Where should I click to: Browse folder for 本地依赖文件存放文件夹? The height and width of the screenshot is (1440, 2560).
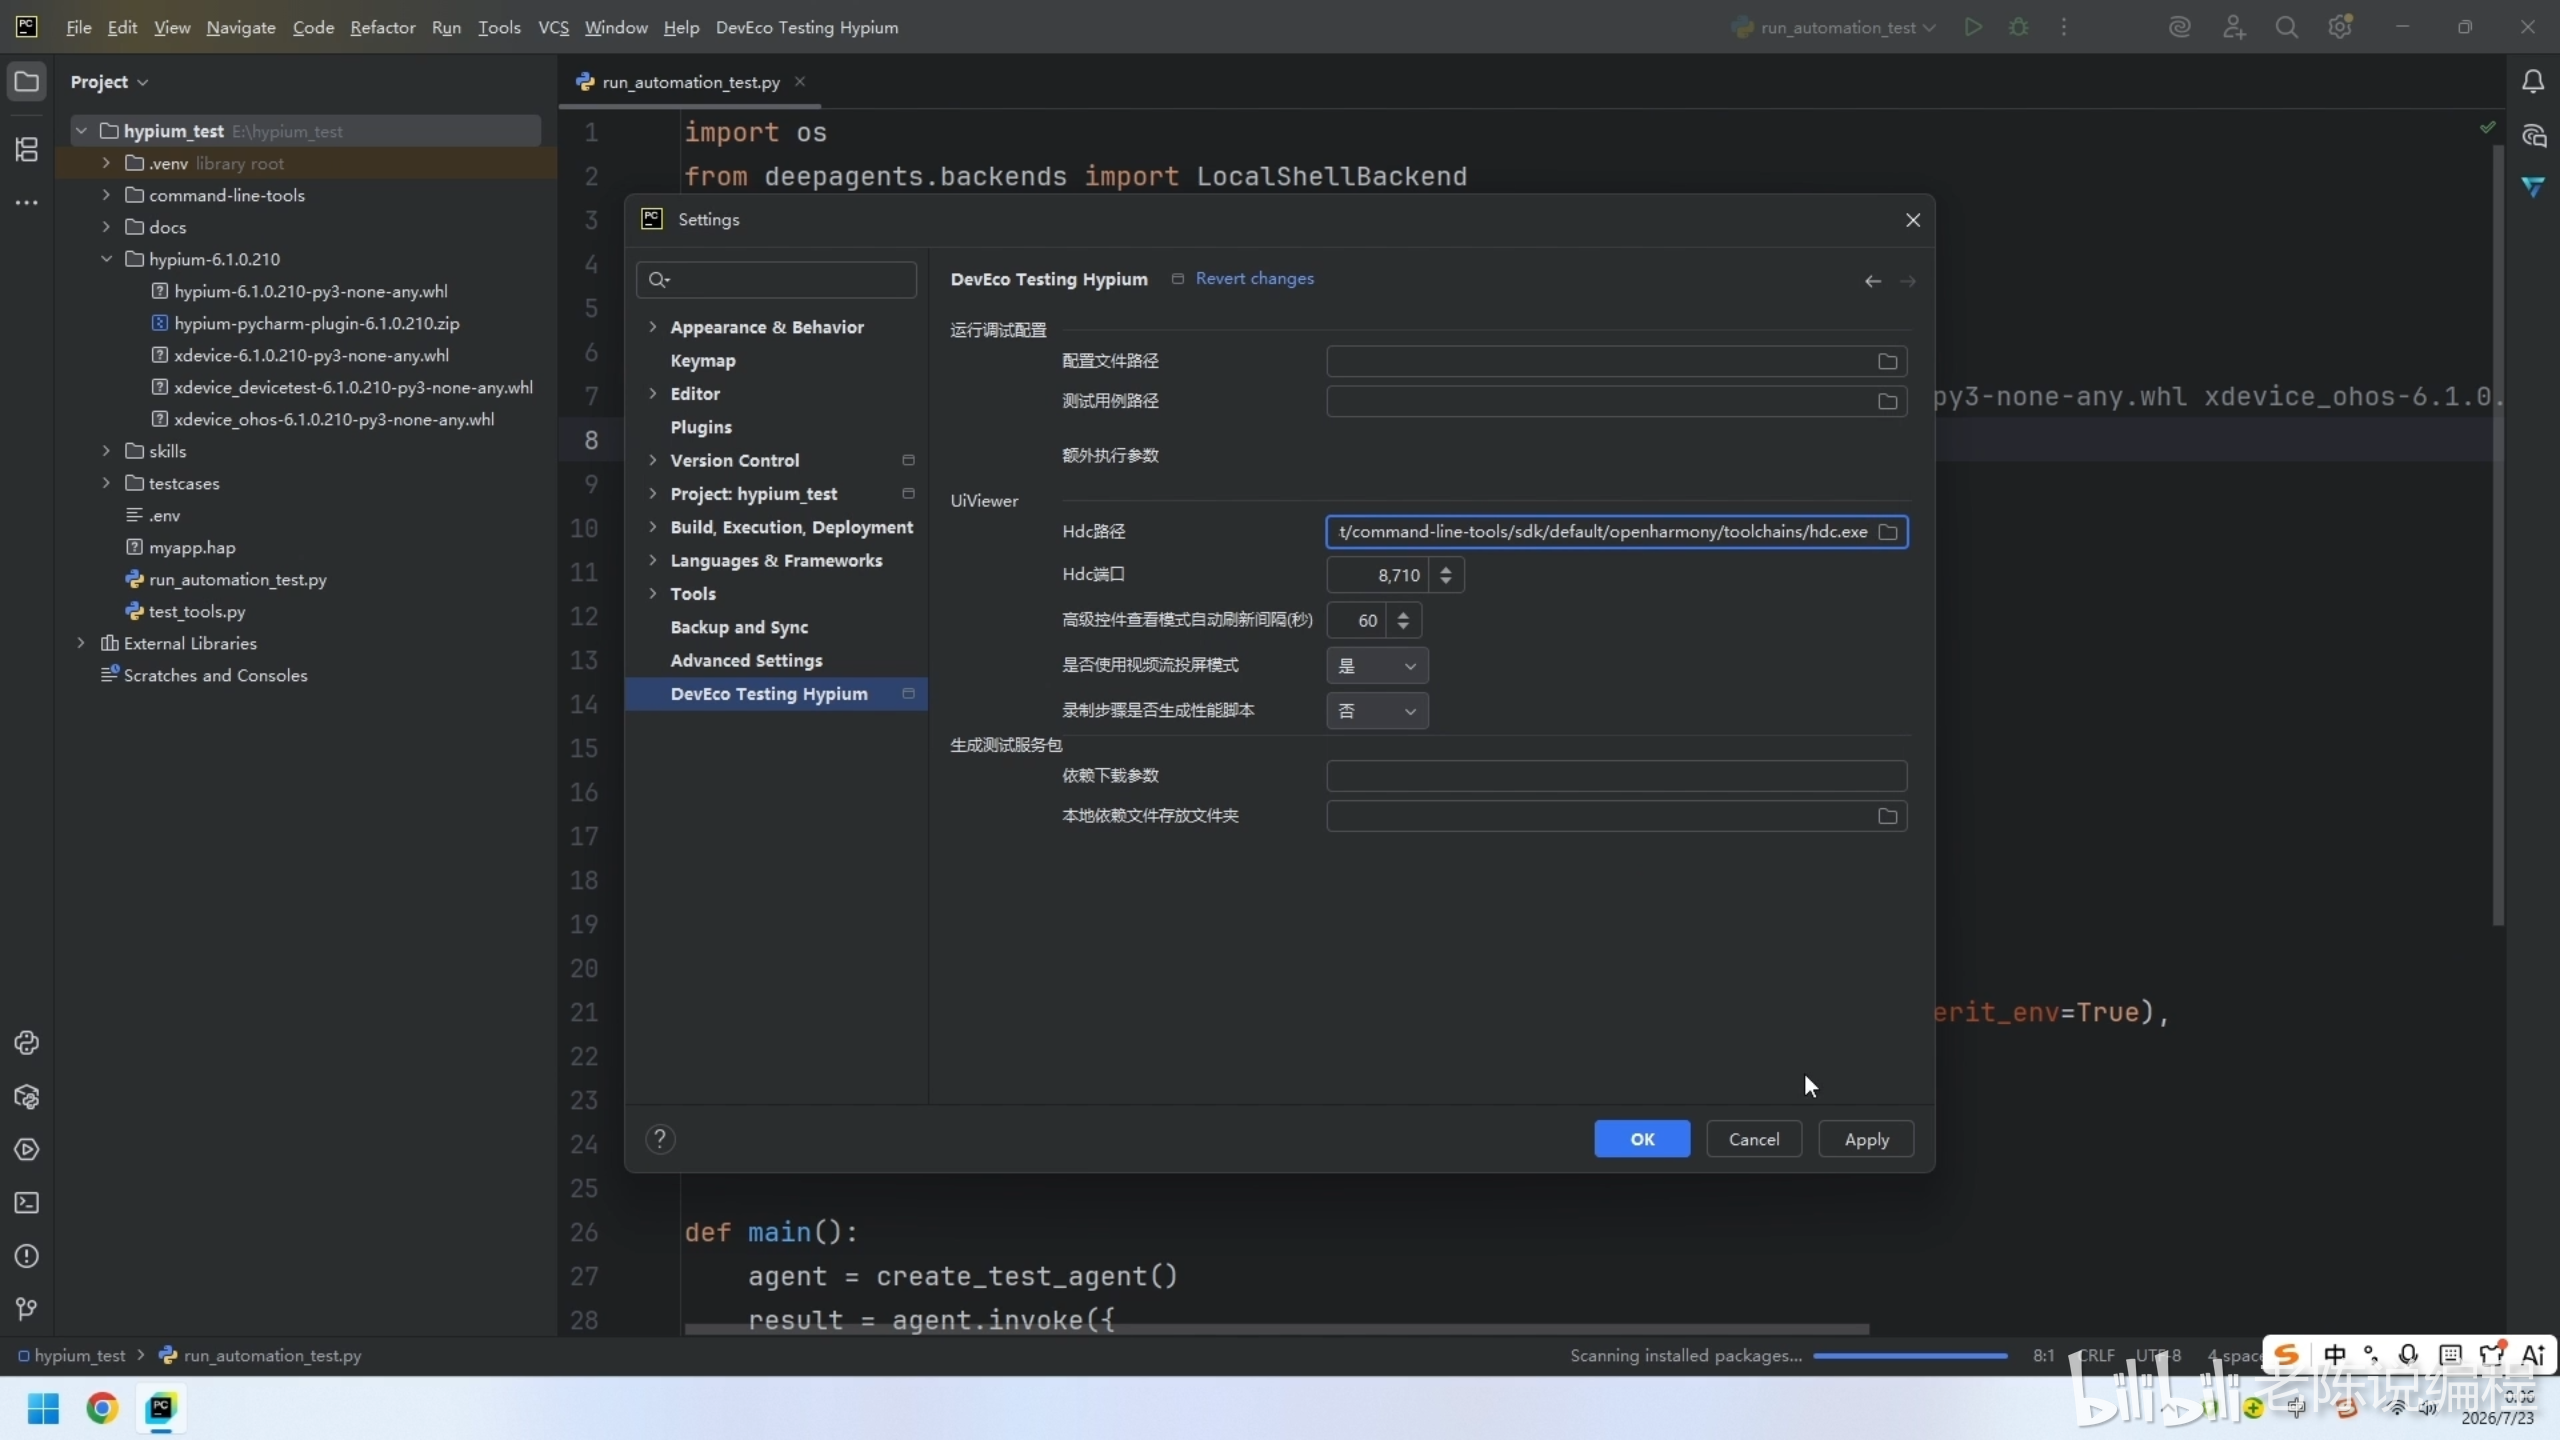point(1887,816)
